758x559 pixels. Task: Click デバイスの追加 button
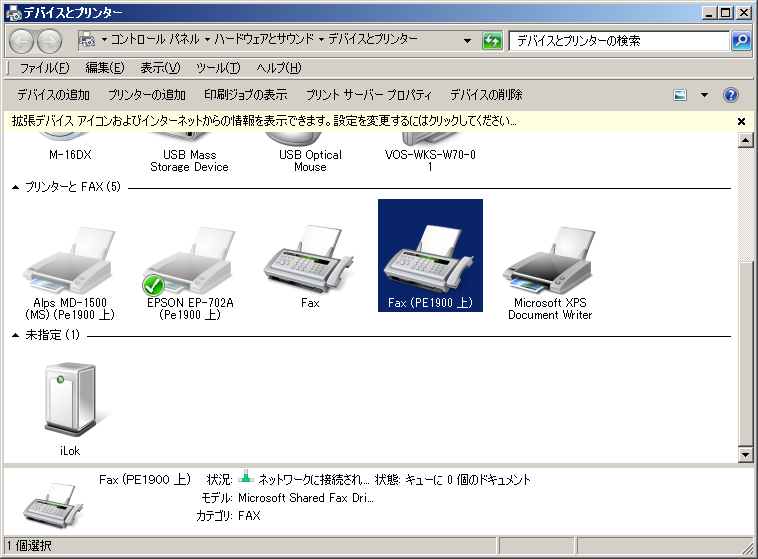(53, 95)
